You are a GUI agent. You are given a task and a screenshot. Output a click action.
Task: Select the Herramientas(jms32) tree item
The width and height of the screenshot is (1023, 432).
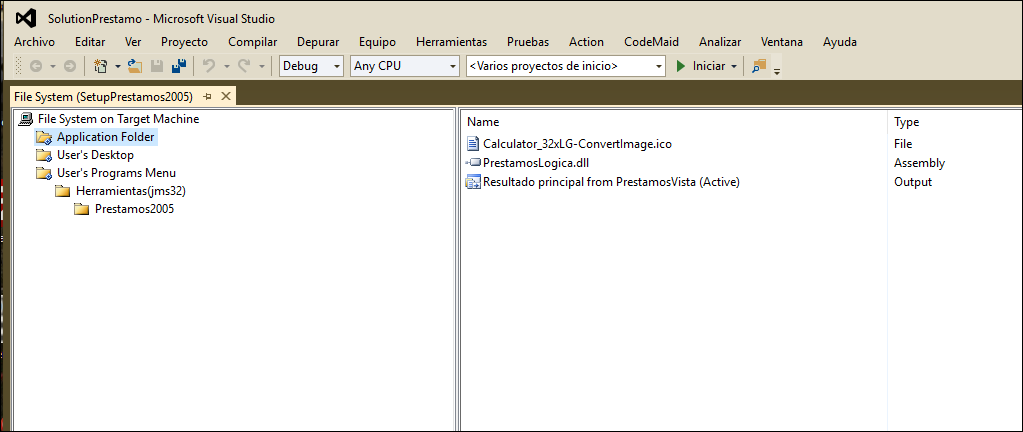pos(132,191)
